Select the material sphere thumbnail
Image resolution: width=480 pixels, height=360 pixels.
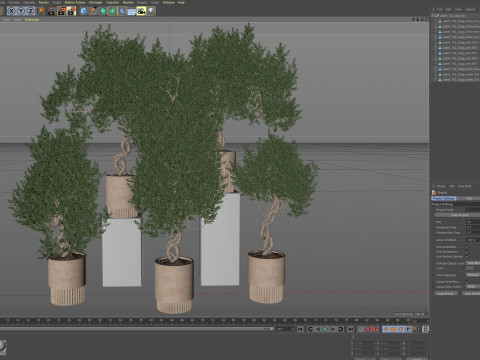(x=2, y=347)
